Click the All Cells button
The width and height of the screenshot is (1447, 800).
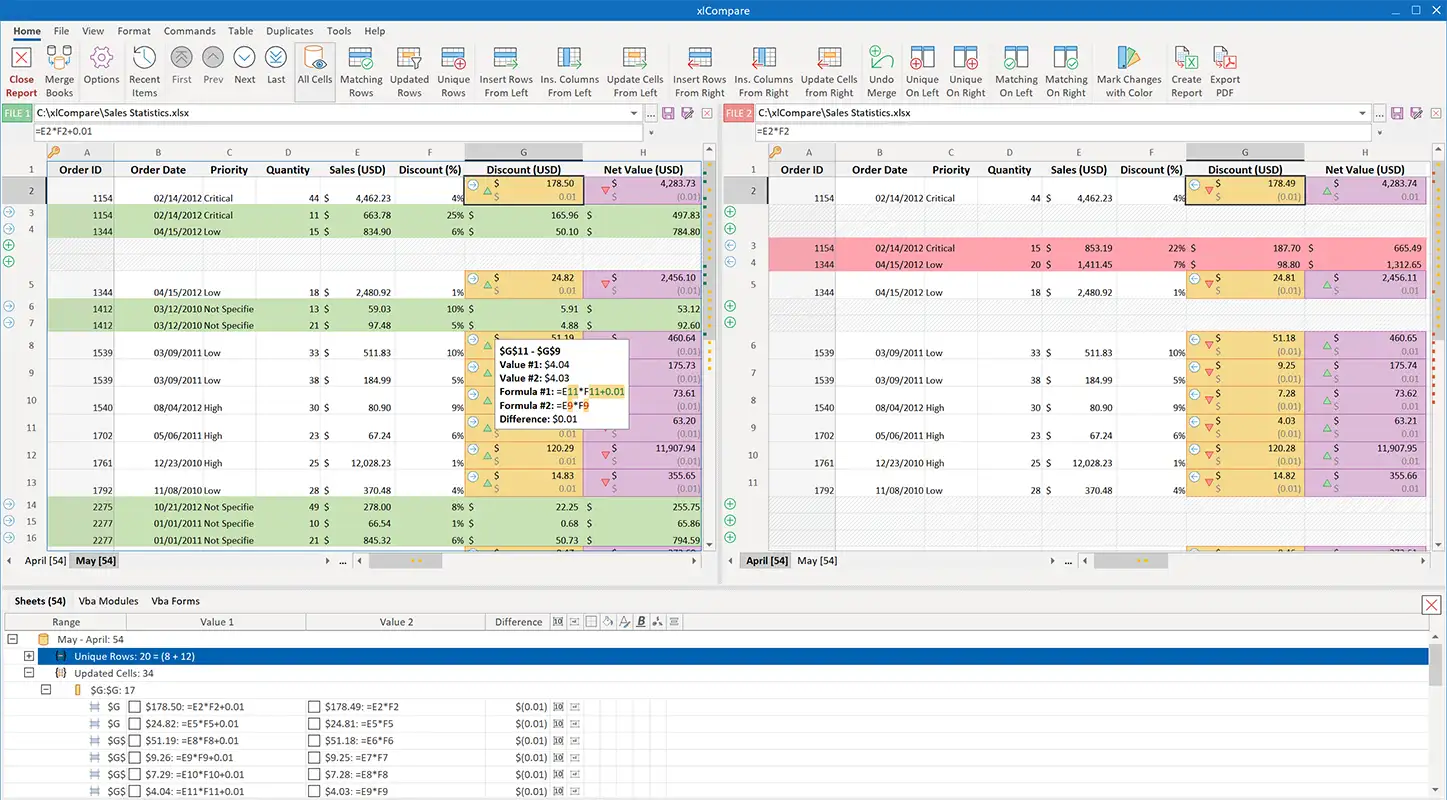[x=315, y=70]
